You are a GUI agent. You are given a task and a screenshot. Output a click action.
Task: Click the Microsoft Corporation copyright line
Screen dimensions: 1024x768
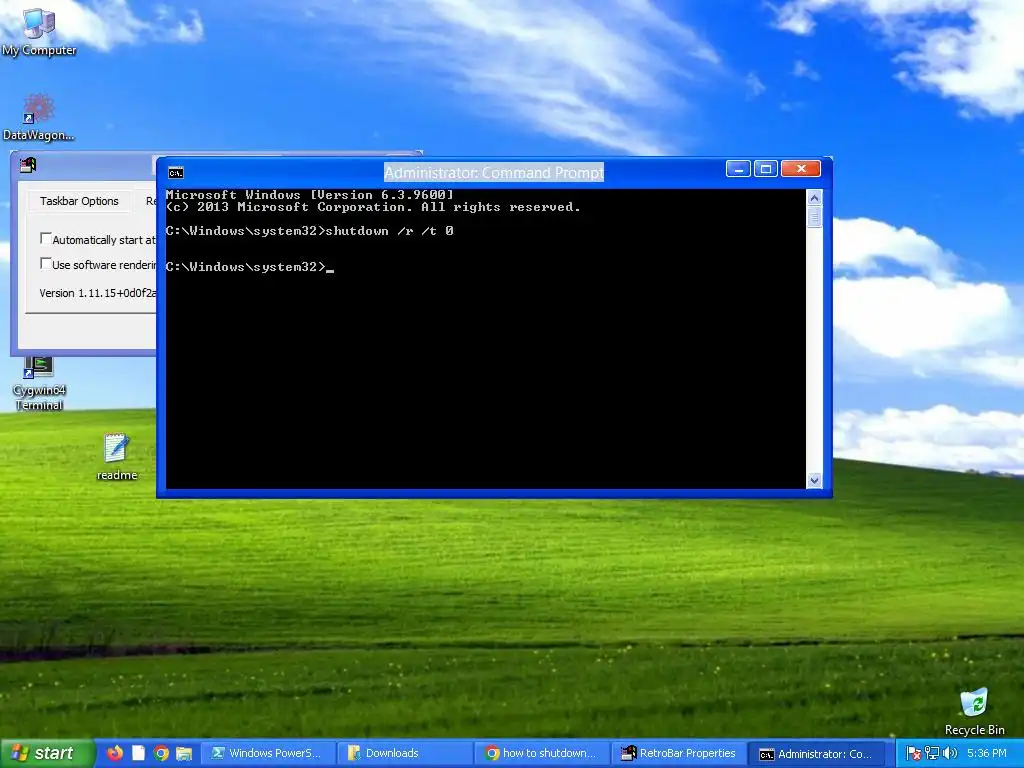tap(373, 207)
